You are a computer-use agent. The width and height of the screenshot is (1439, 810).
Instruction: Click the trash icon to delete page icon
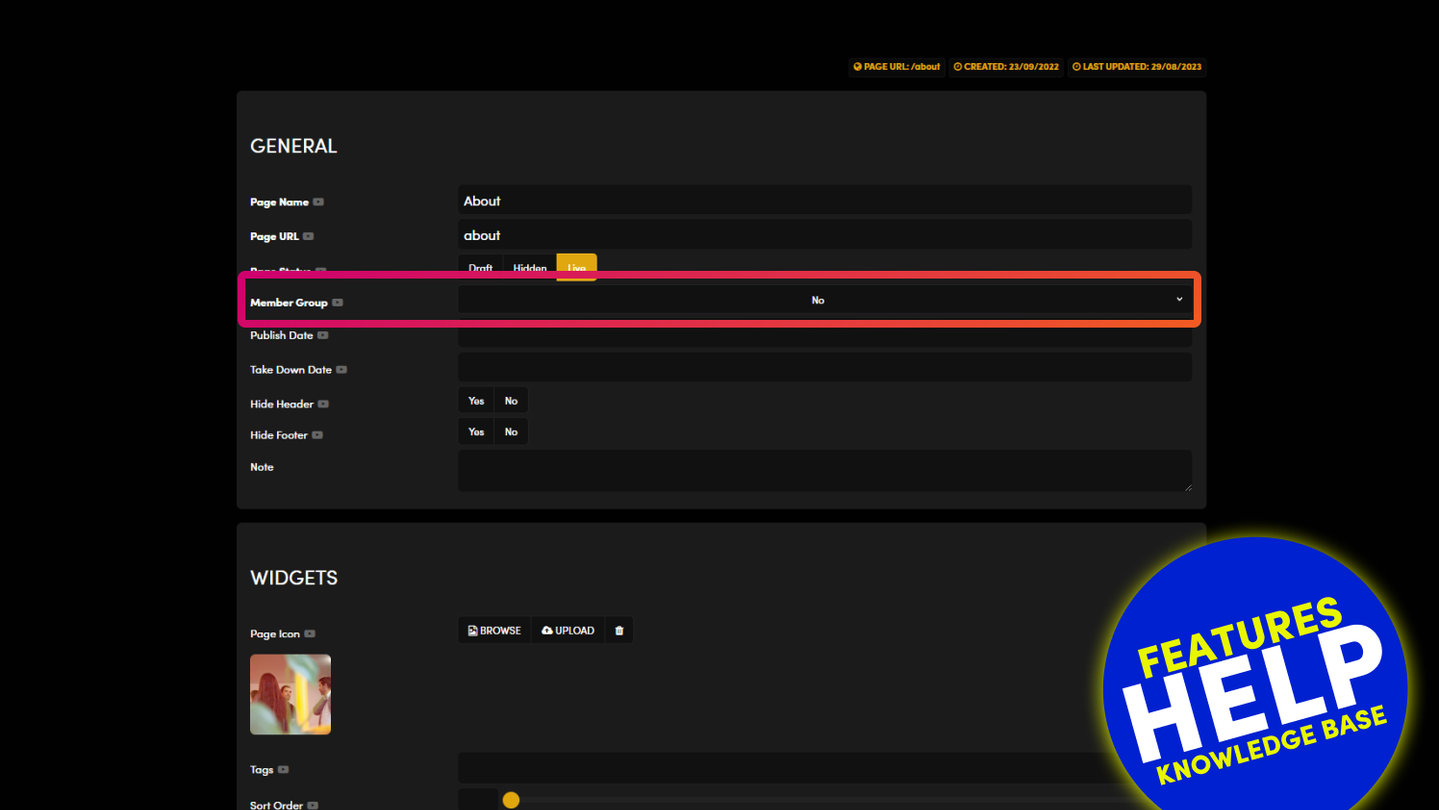[619, 631]
